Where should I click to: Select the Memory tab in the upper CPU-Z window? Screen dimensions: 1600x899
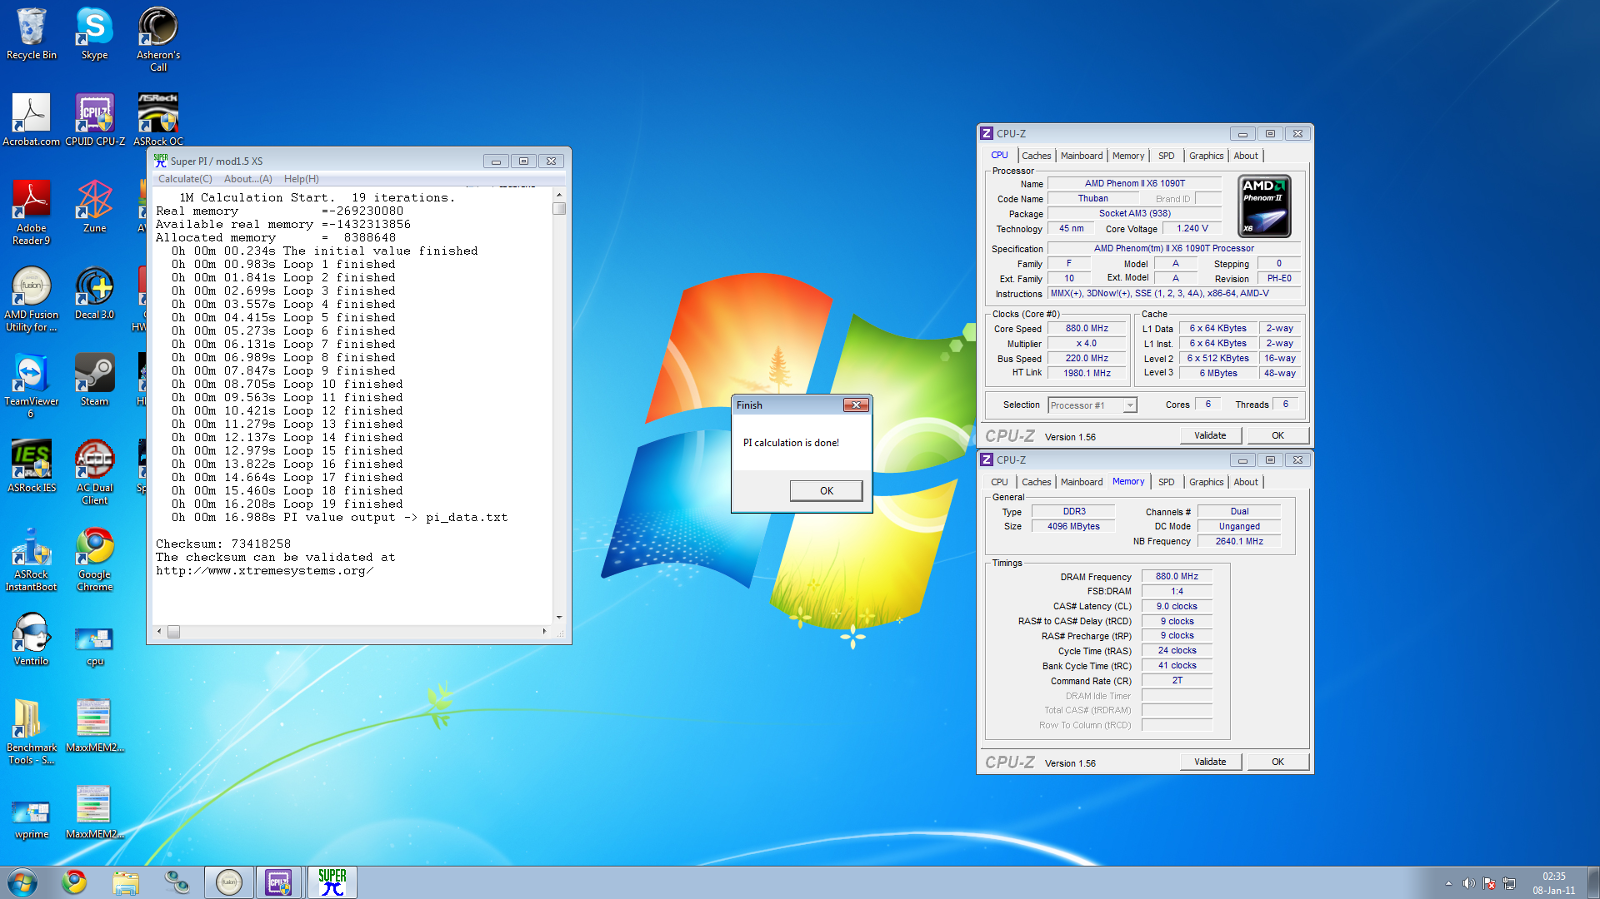pyautogui.click(x=1128, y=156)
